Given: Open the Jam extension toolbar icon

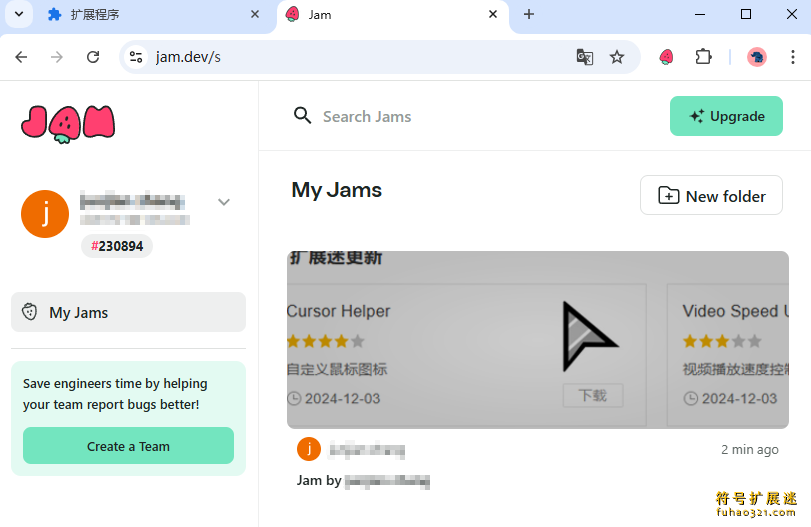Looking at the screenshot, I should click(666, 57).
